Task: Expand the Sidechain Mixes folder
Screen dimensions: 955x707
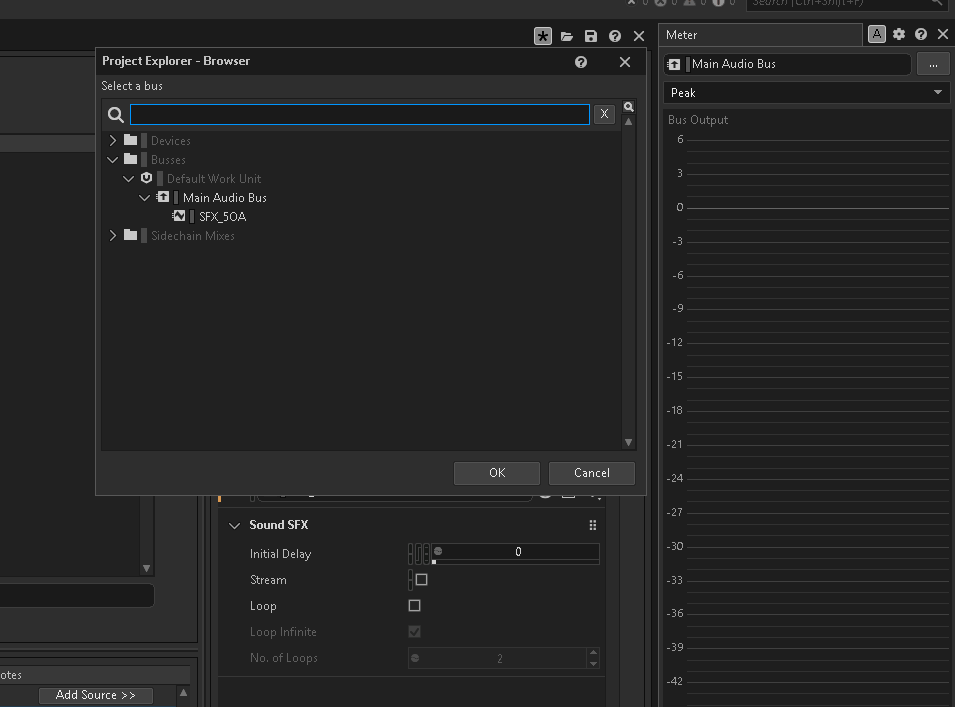Action: (113, 236)
